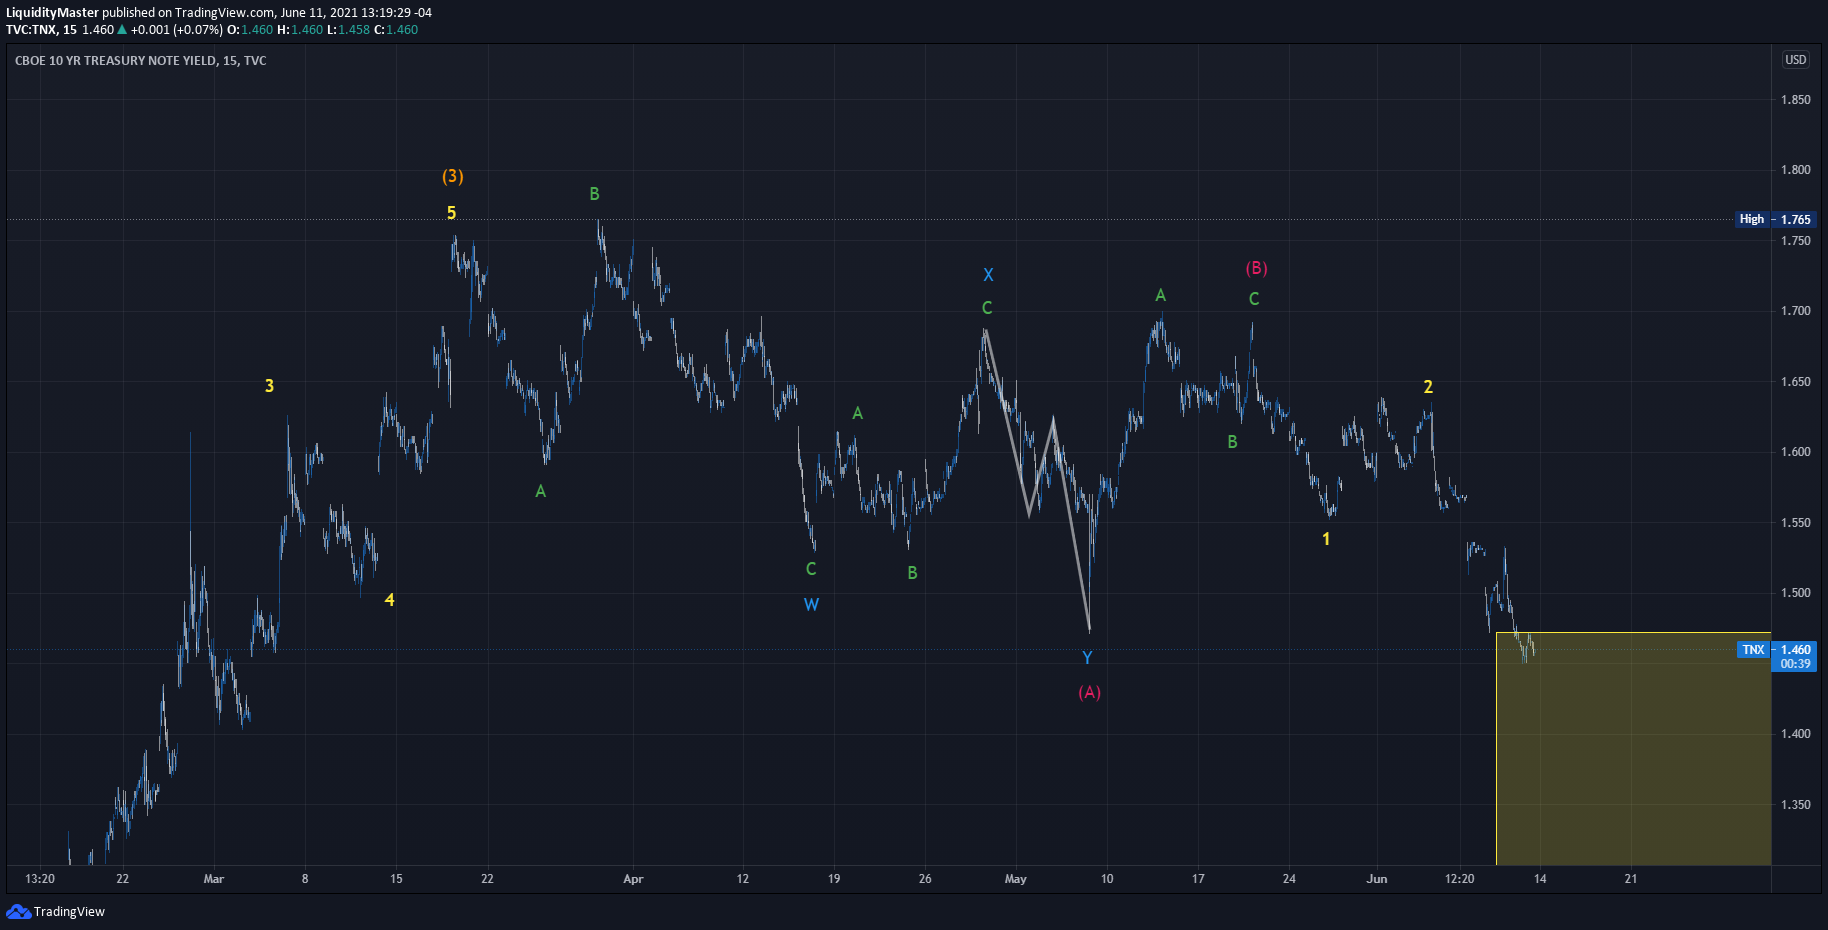Viewport: 1828px width, 930px height.
Task: Click the Apr label on time axis
Action: tap(633, 879)
